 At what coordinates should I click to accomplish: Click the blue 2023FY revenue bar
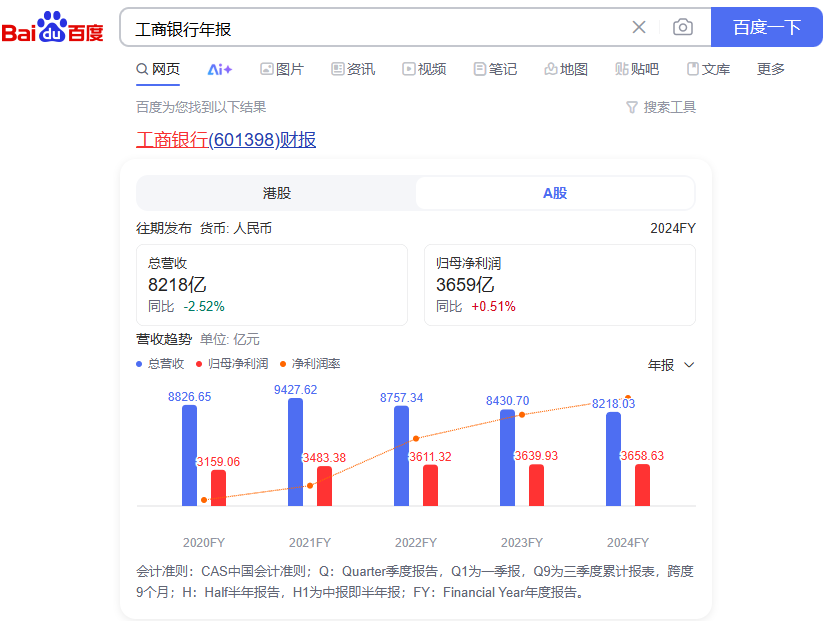pyautogui.click(x=507, y=458)
